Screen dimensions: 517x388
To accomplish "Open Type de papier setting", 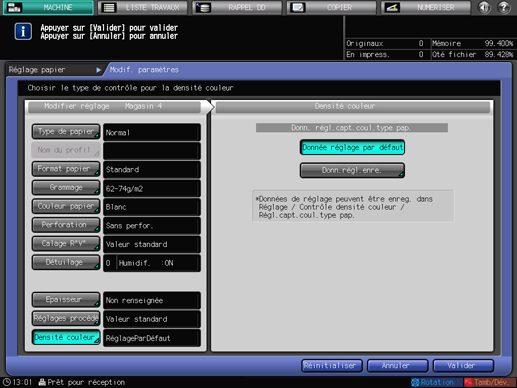I will (x=66, y=132).
